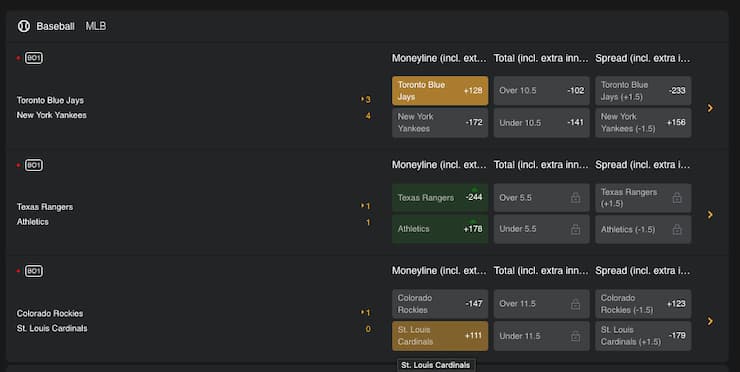Screen dimensions: 740x372
Task: Click Moneyline header in Blue Jays game
Action: click(439, 59)
